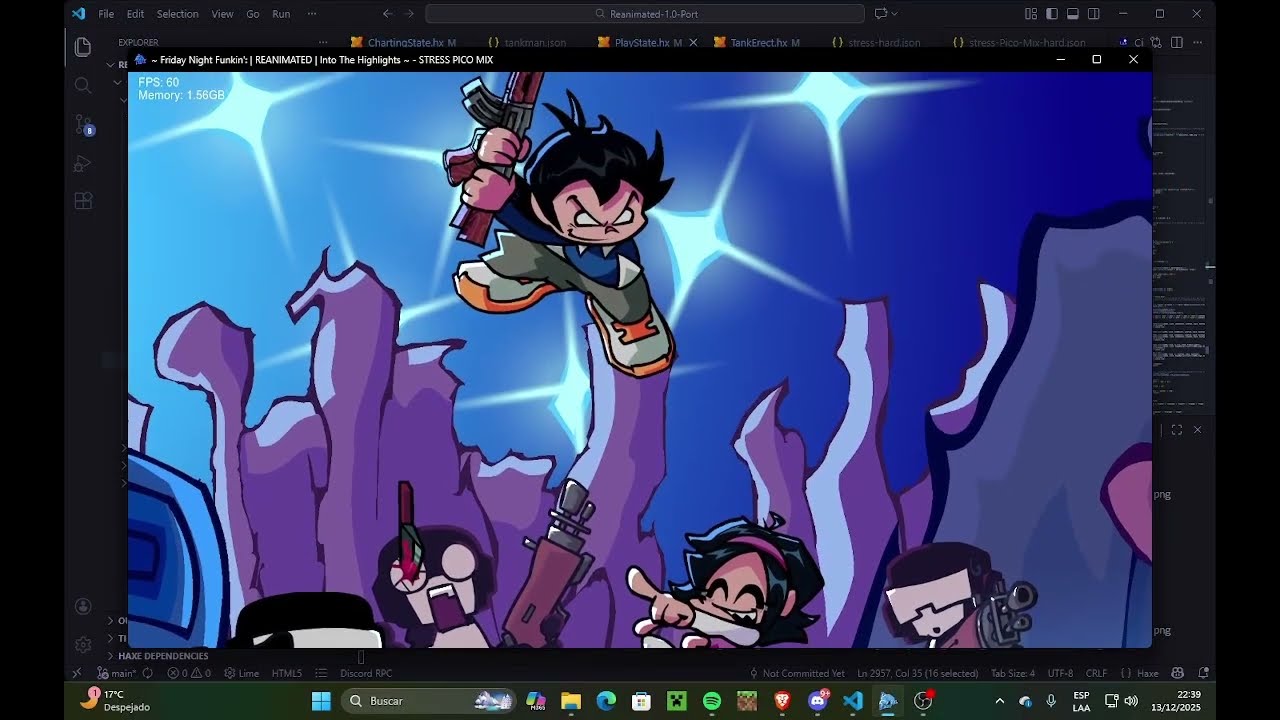Click Tab Size: 4 indicator

pyautogui.click(x=1013, y=673)
